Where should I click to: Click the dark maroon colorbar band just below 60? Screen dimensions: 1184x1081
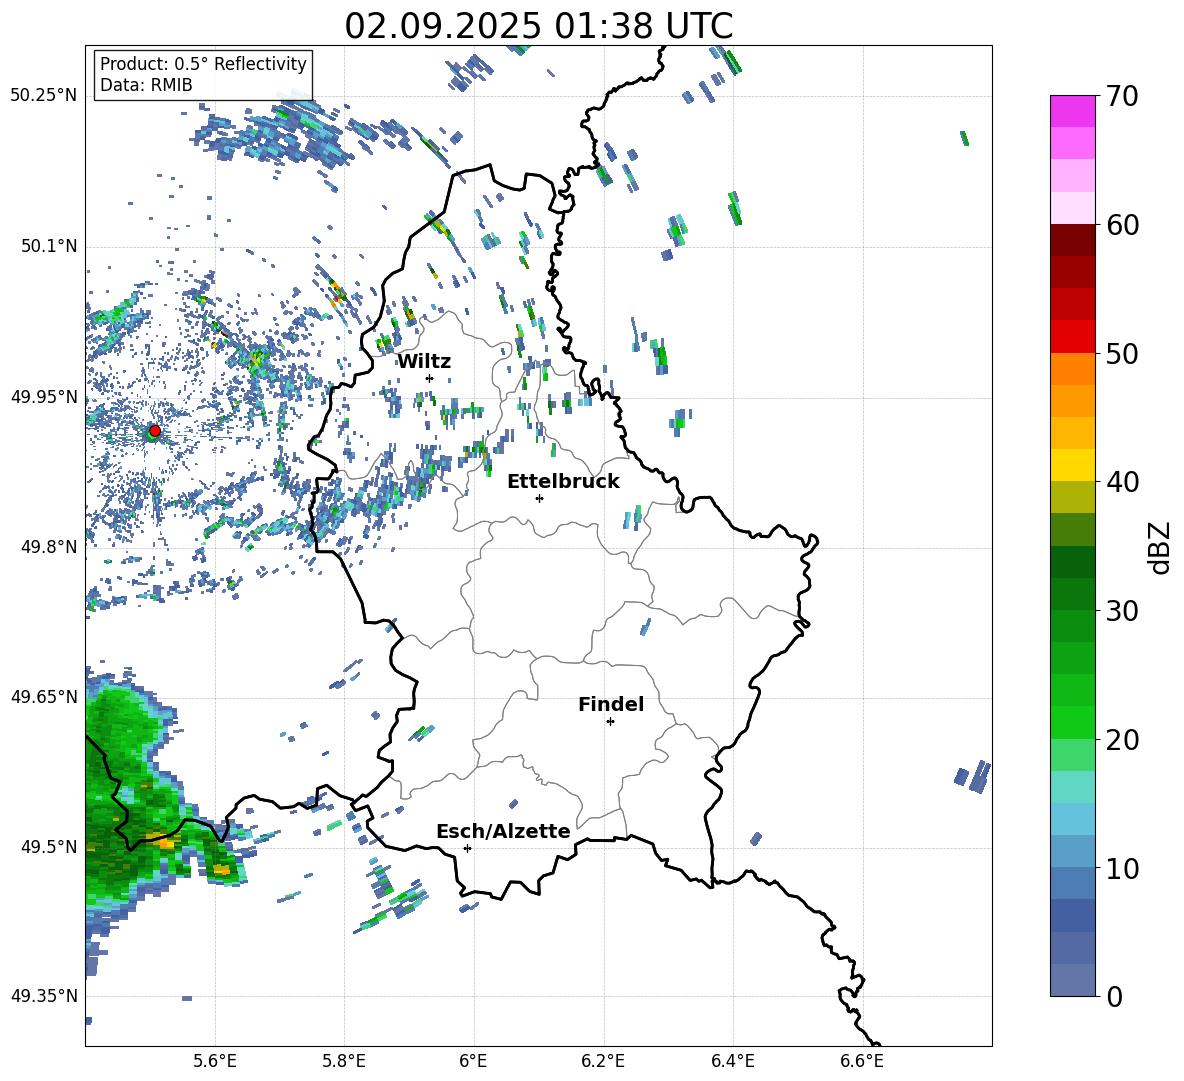pos(1072,240)
